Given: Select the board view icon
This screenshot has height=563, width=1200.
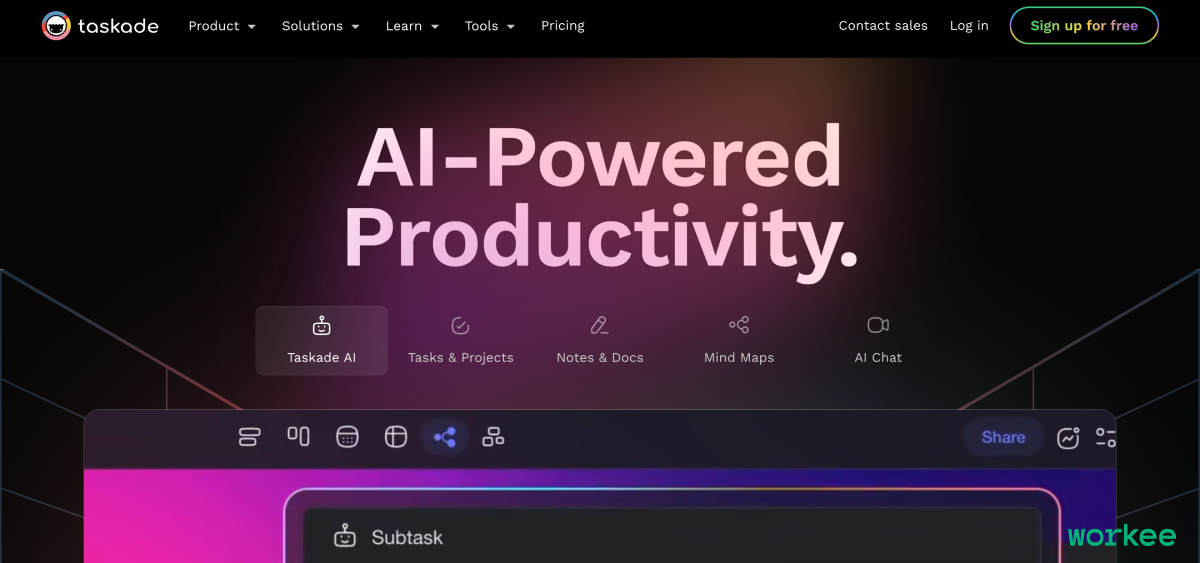Looking at the screenshot, I should tap(298, 436).
